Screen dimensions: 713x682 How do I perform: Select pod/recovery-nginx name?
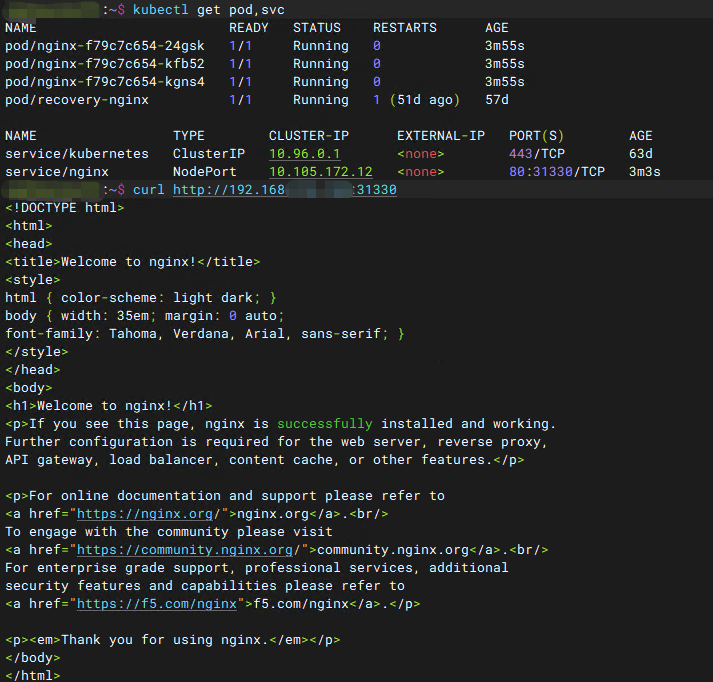(x=76, y=100)
